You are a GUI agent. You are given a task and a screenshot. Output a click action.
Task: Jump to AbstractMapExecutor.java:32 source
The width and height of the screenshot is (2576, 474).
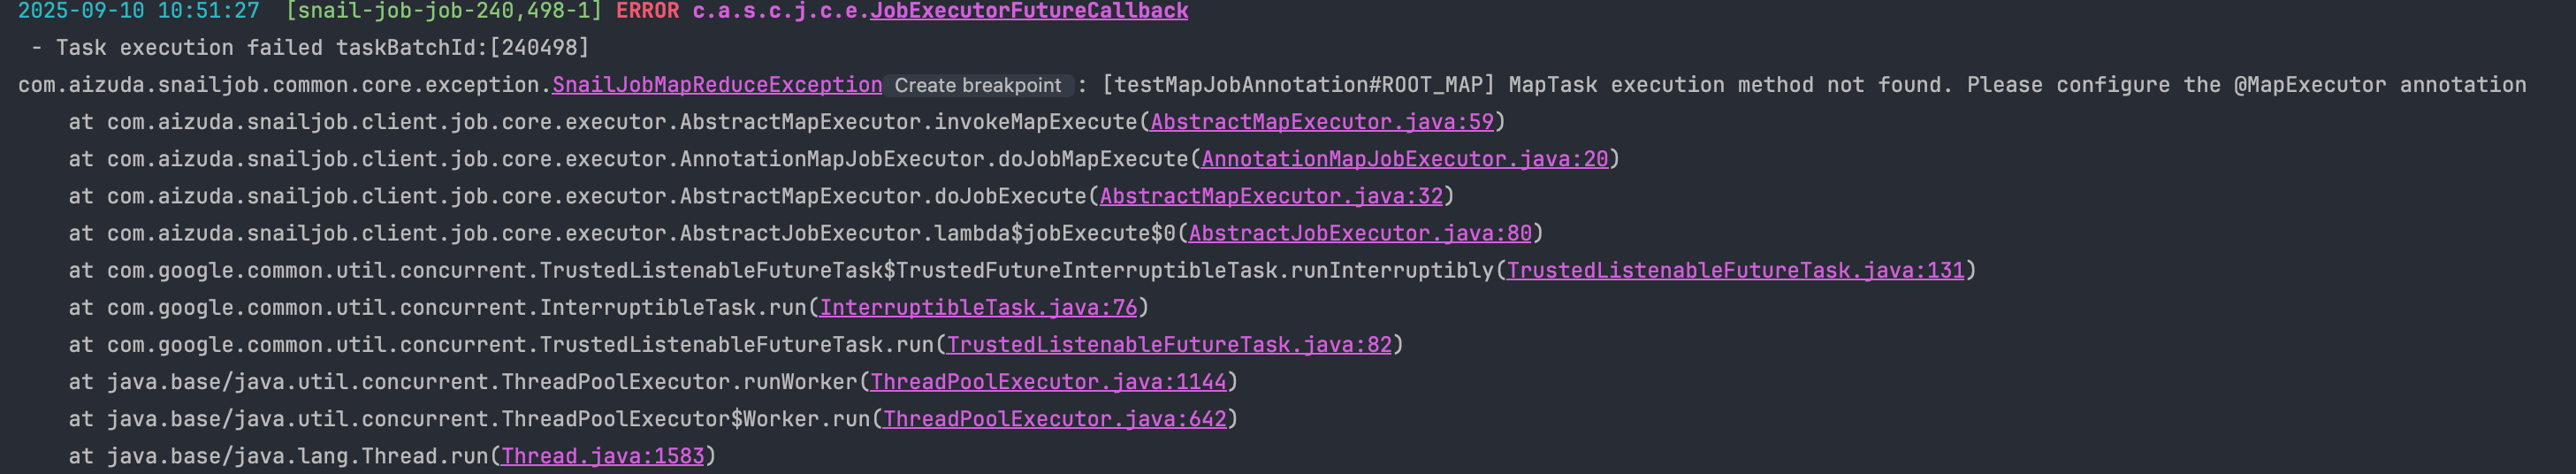[x=1271, y=196]
